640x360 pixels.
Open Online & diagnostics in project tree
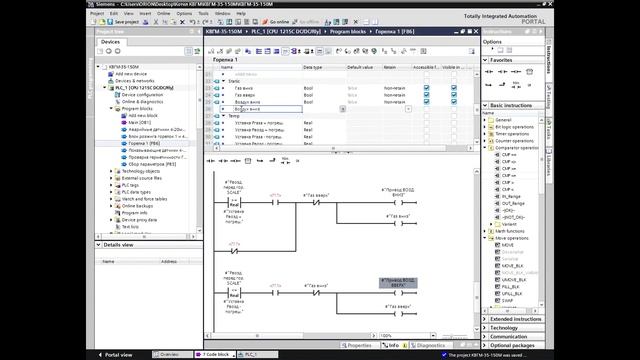click(139, 102)
